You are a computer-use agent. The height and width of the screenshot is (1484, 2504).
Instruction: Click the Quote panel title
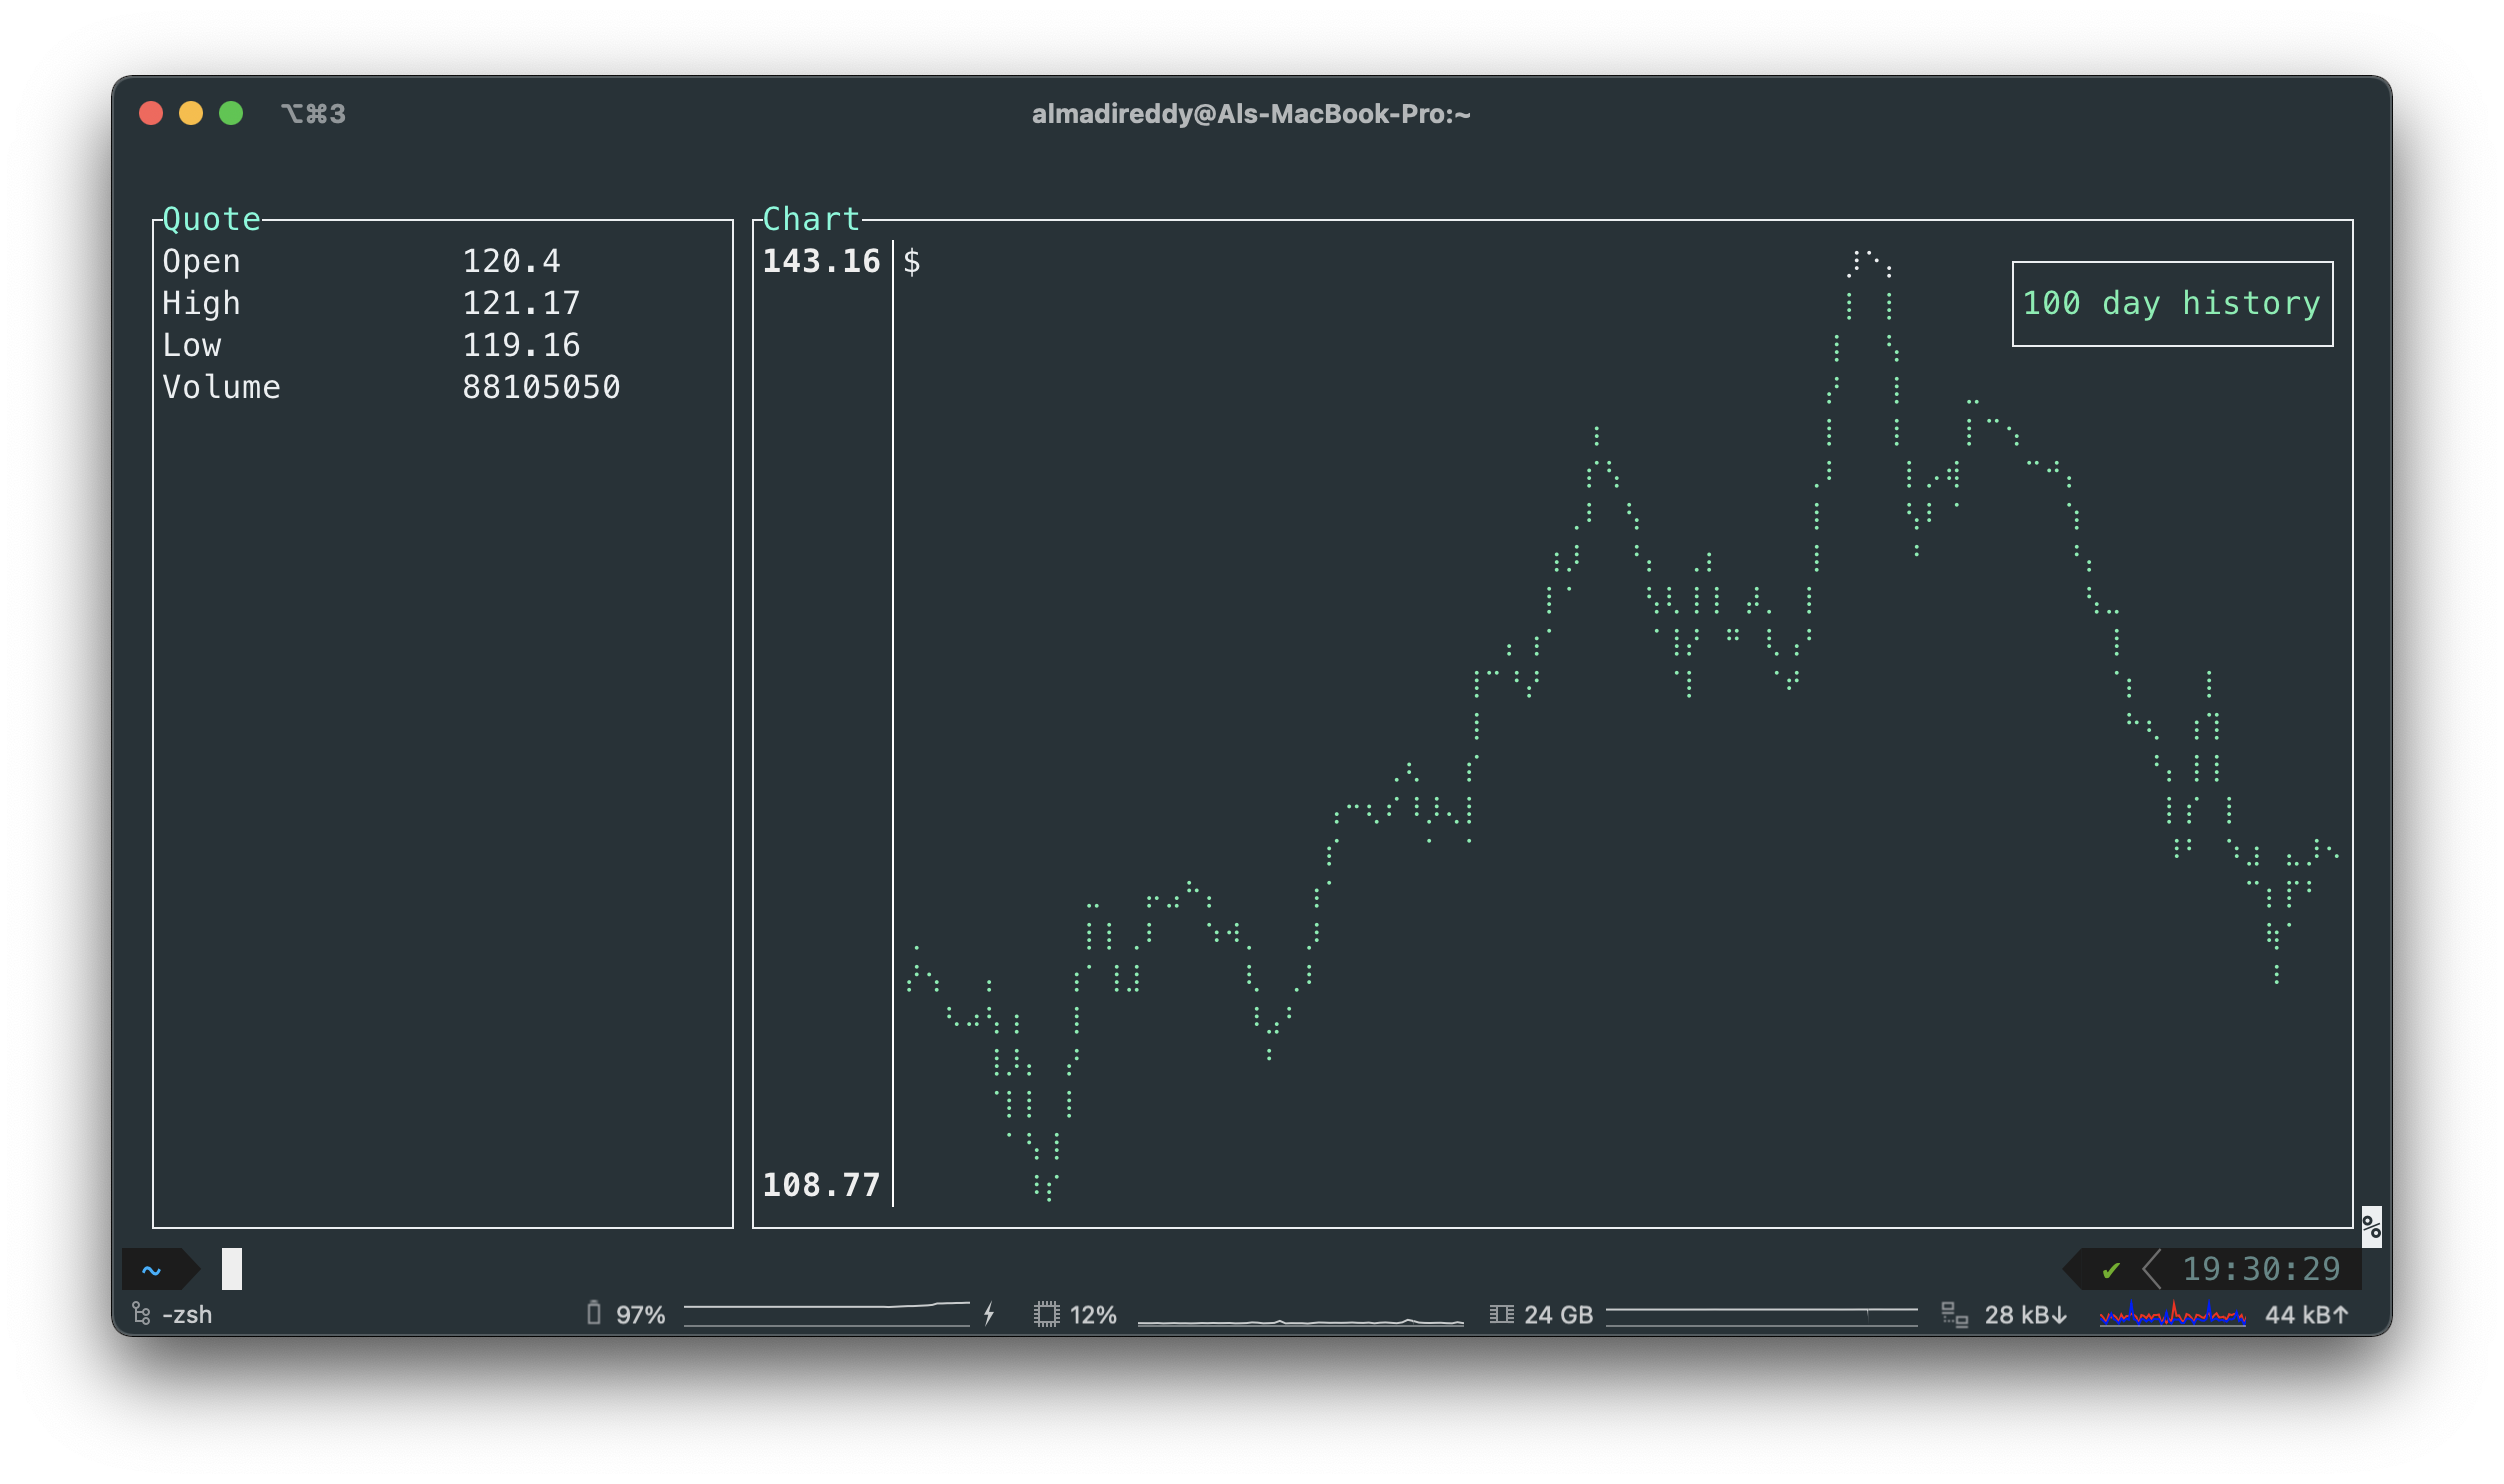tap(211, 219)
